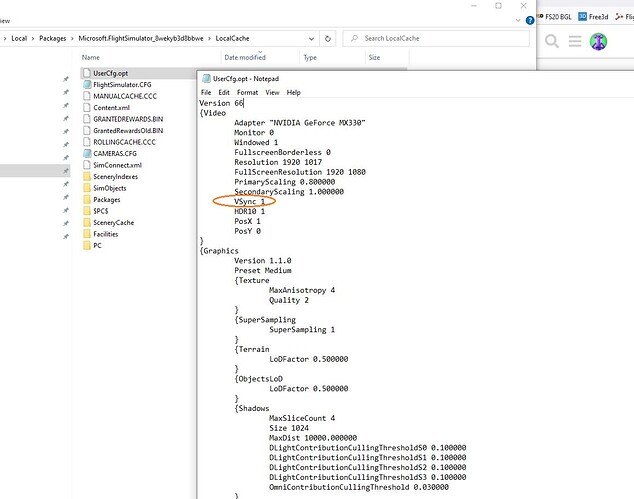Image resolution: width=634 pixels, height=499 pixels.
Task: Open Explorer help question mark icon
Action: 530,20
